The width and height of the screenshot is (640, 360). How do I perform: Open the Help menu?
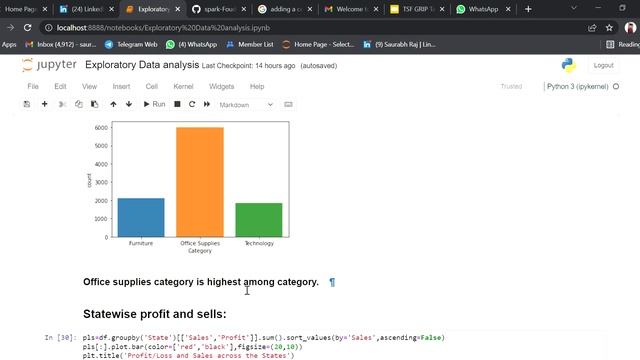(257, 87)
